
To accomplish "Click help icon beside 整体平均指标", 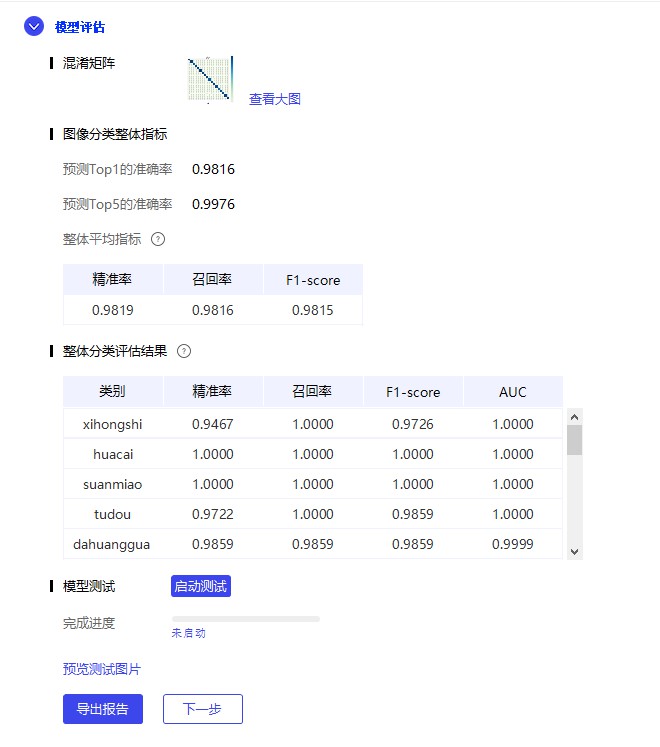I will [157, 239].
